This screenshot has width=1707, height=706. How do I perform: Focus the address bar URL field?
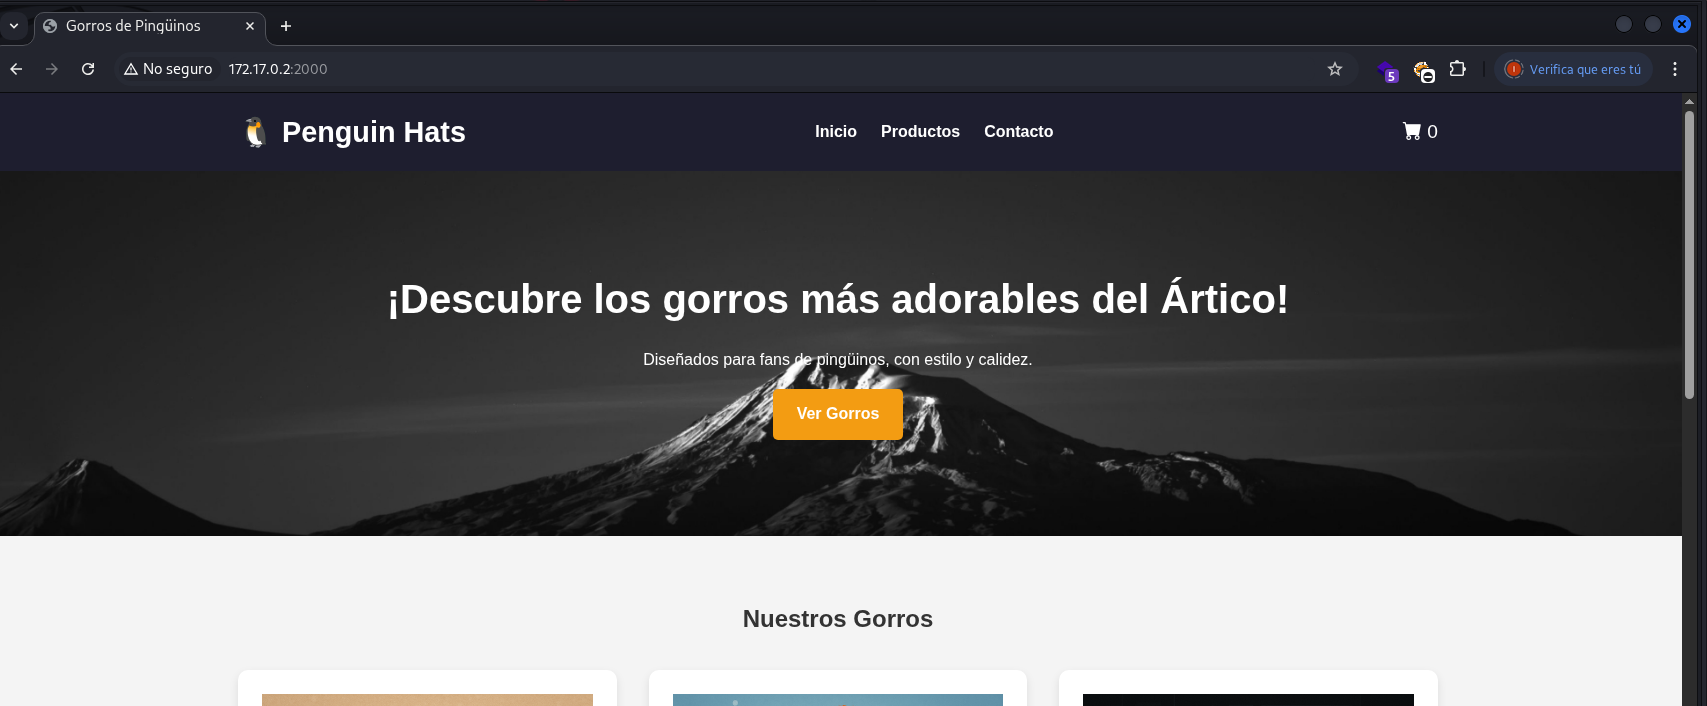[x=700, y=69]
